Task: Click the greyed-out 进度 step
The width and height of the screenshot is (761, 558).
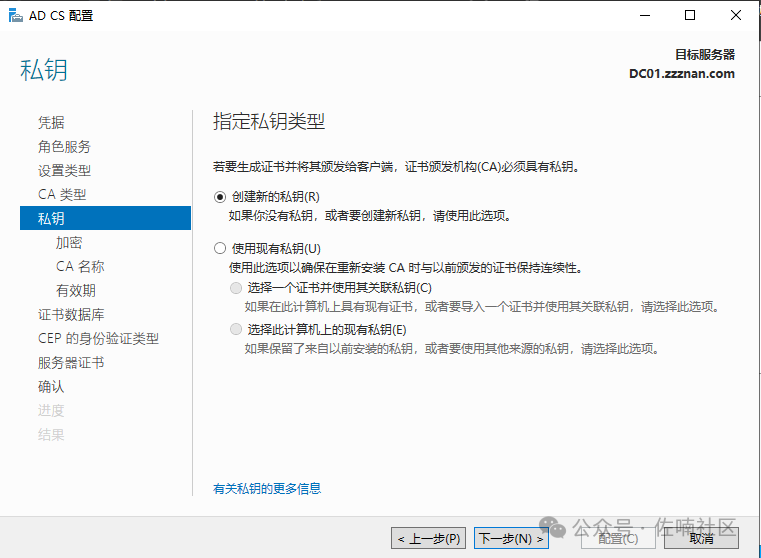Action: pyautogui.click(x=51, y=410)
